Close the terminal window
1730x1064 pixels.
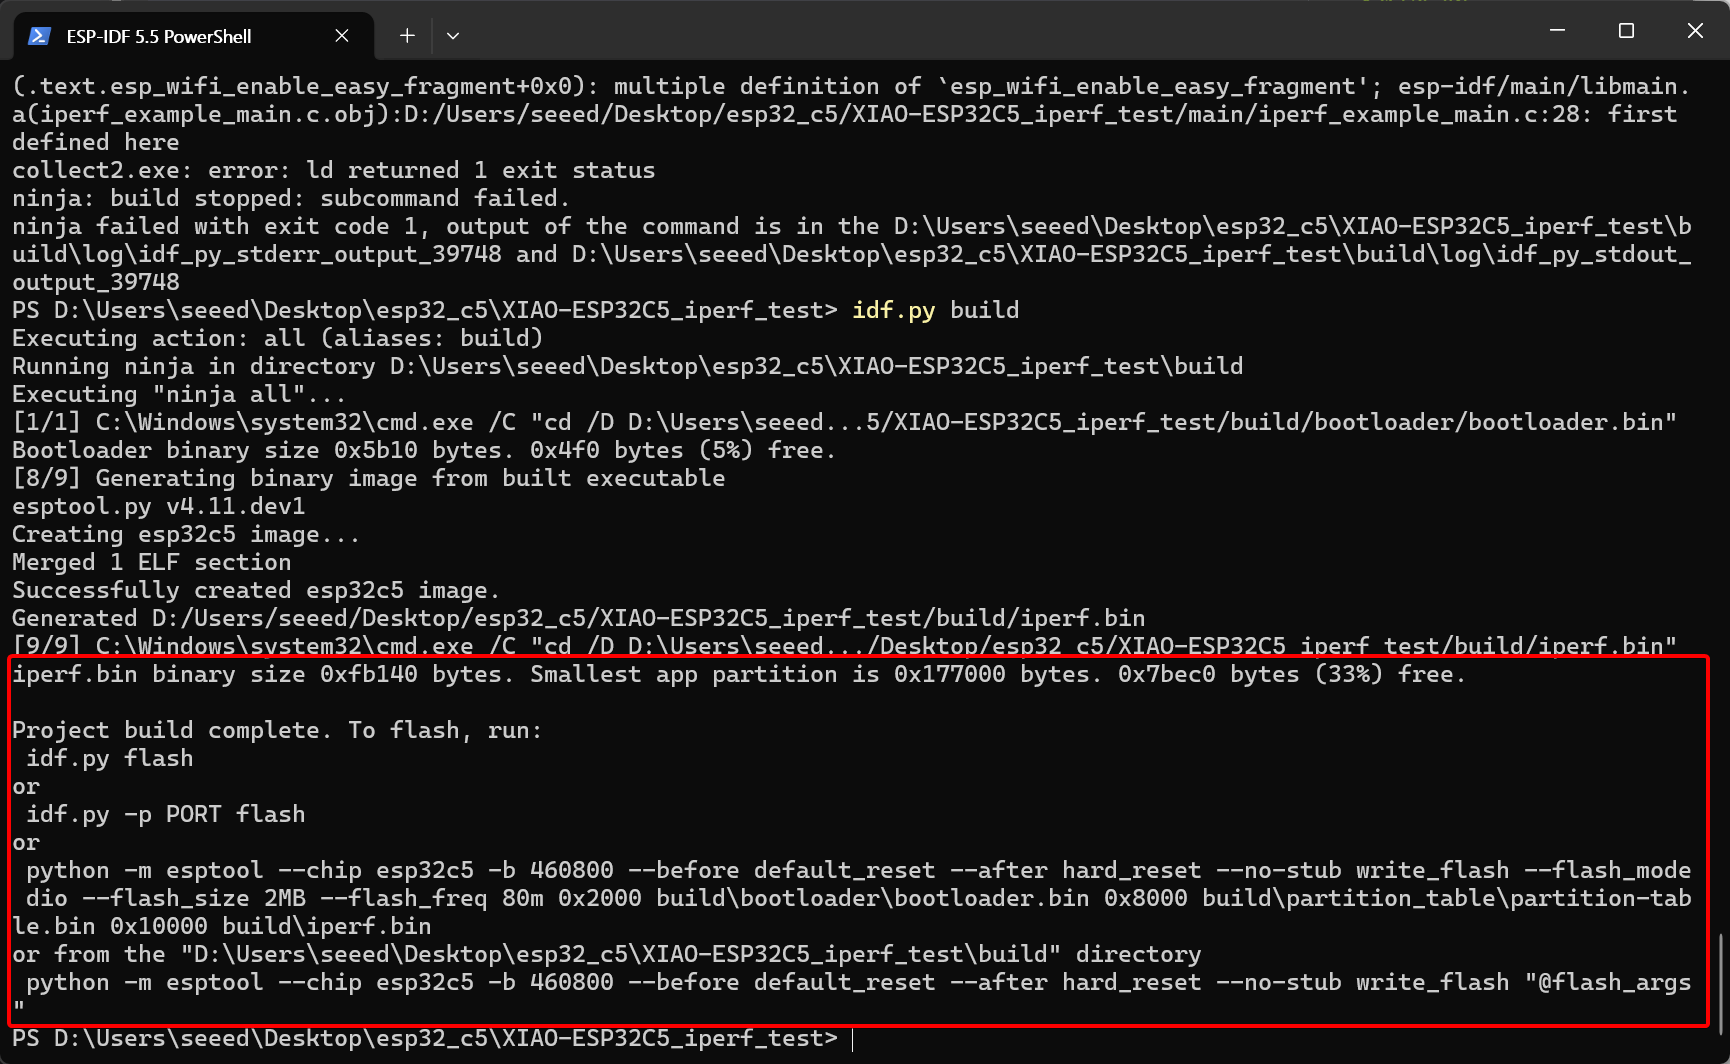(1695, 31)
